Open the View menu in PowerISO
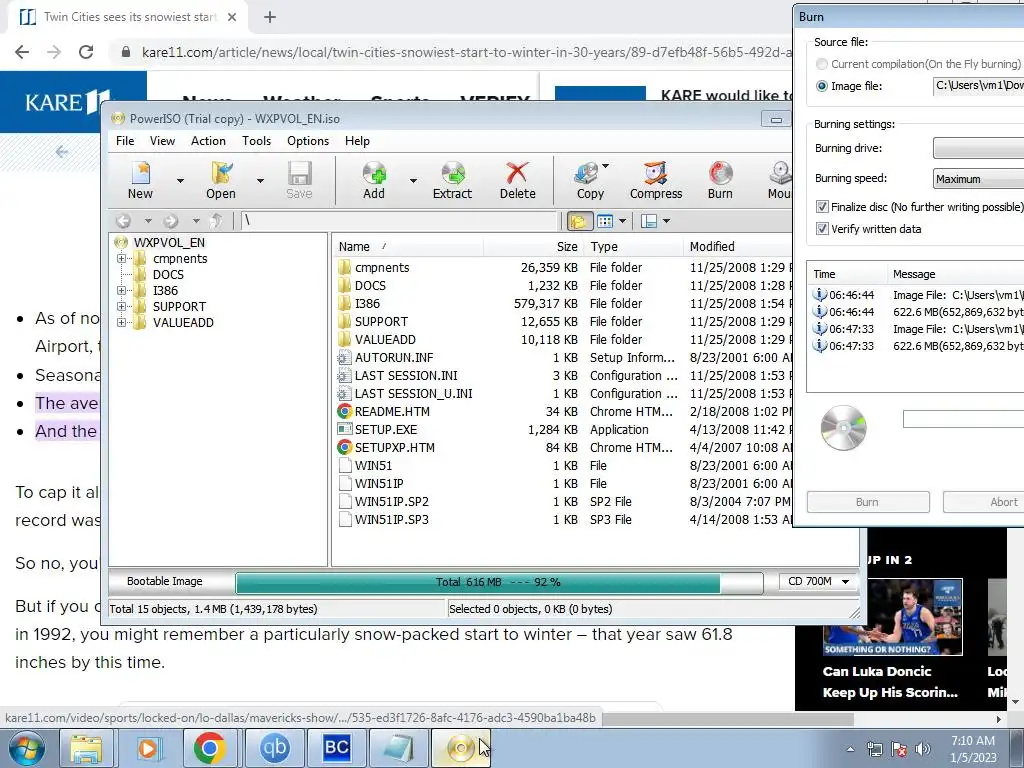 point(162,141)
